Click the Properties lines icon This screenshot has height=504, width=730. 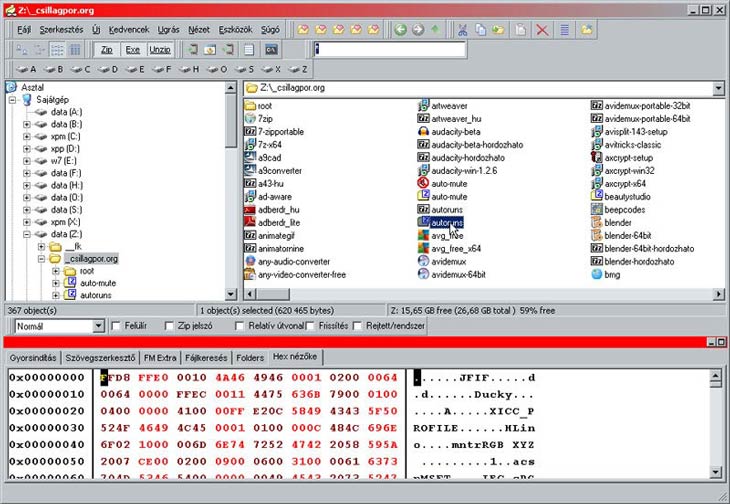pyautogui.click(x=564, y=30)
